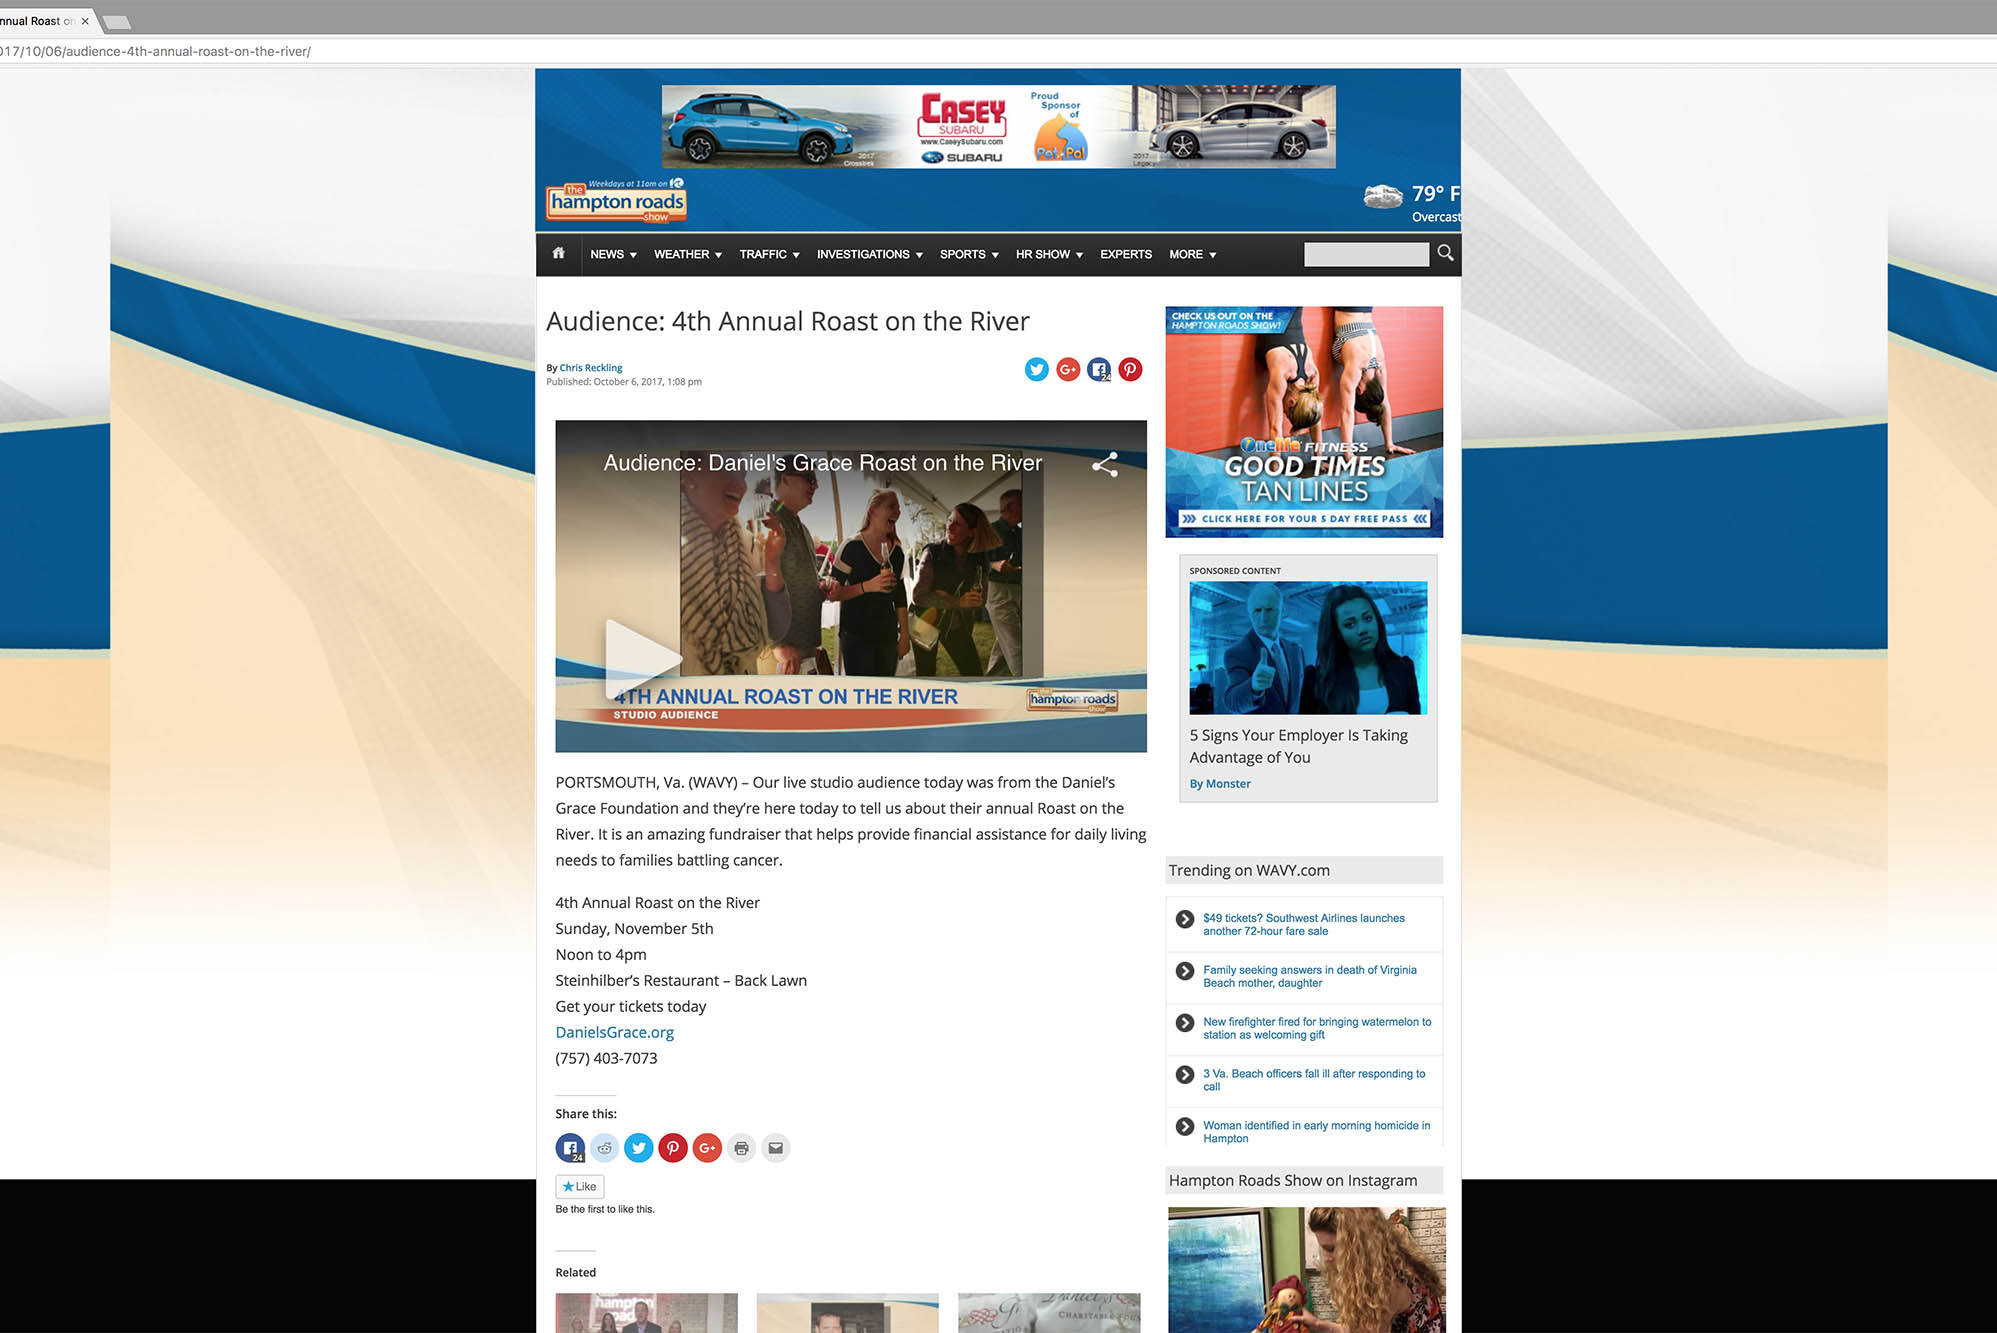Open the Instagram photo thumbnail
The image size is (1997, 1333).
[1307, 1270]
